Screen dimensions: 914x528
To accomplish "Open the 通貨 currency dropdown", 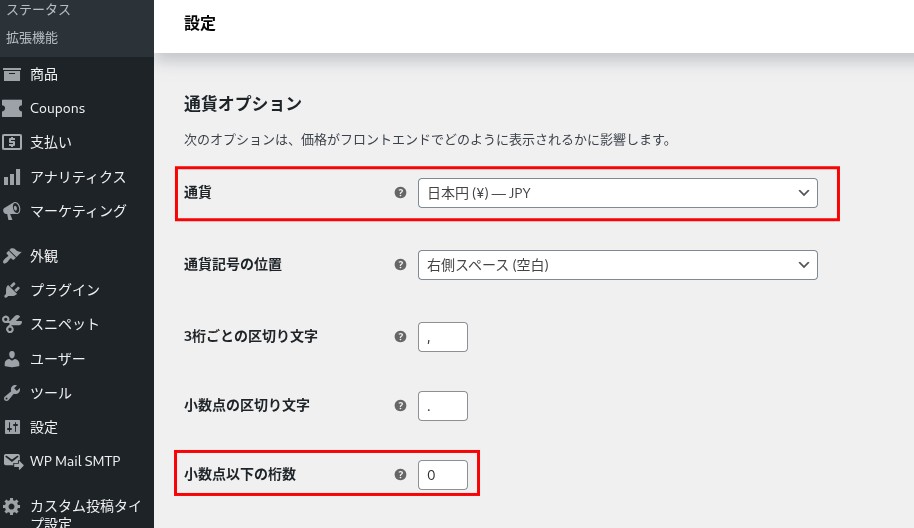I will coord(617,193).
